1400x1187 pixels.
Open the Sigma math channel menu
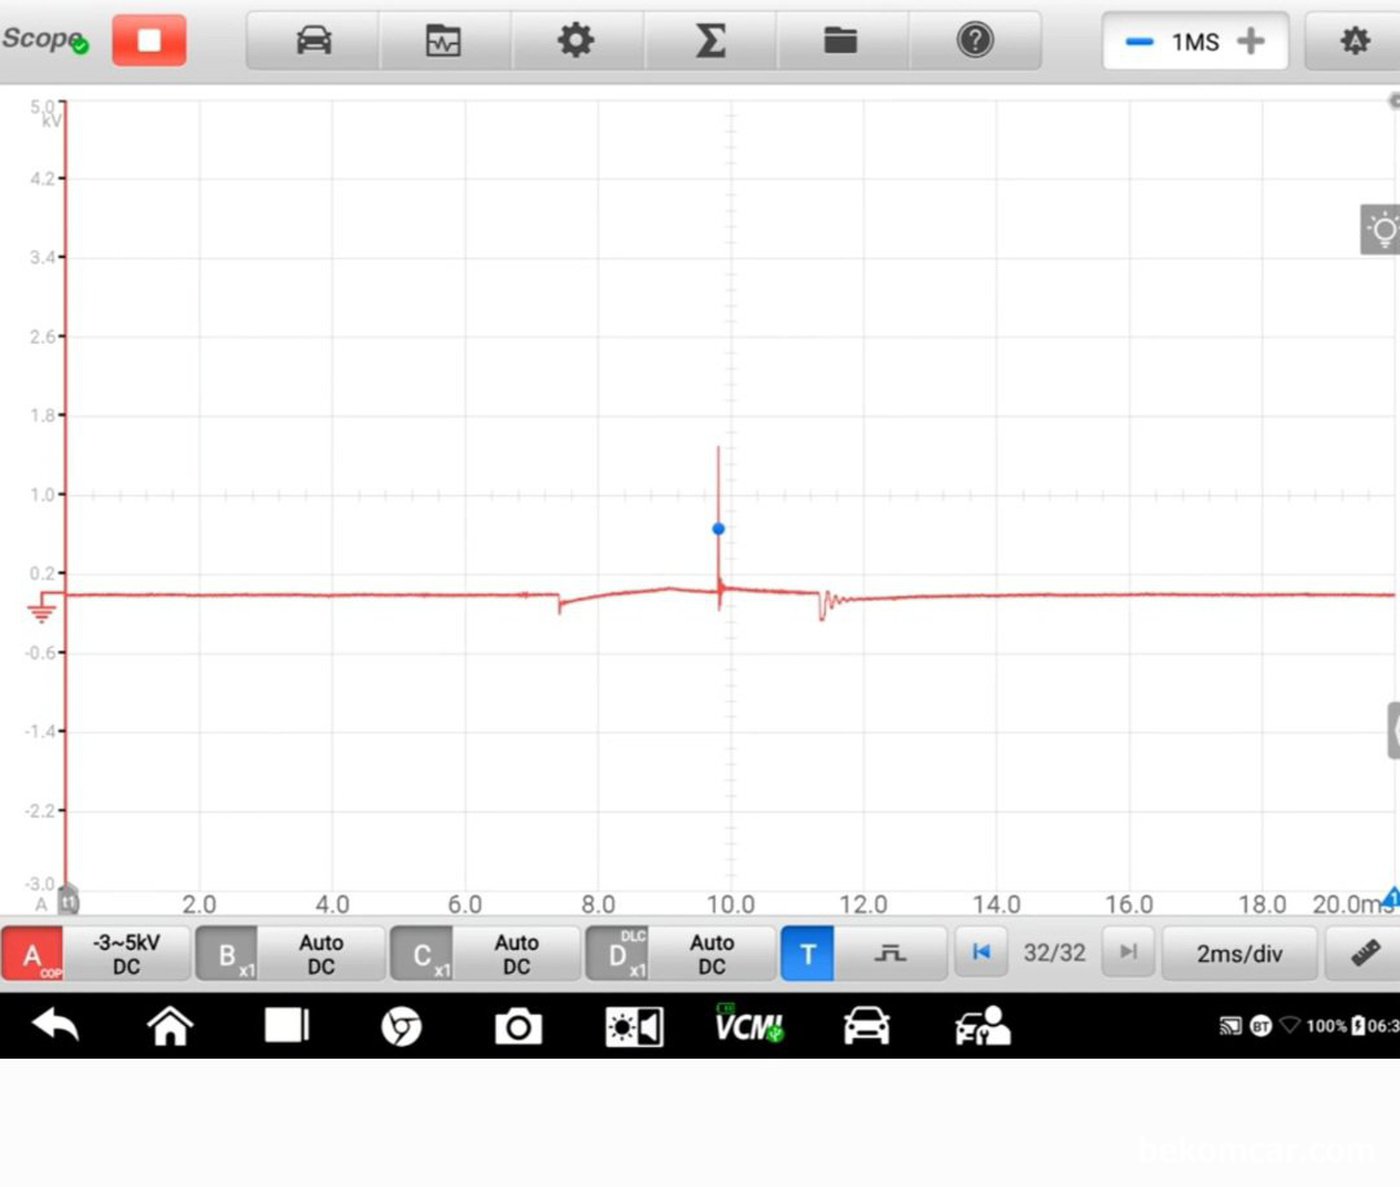[709, 41]
